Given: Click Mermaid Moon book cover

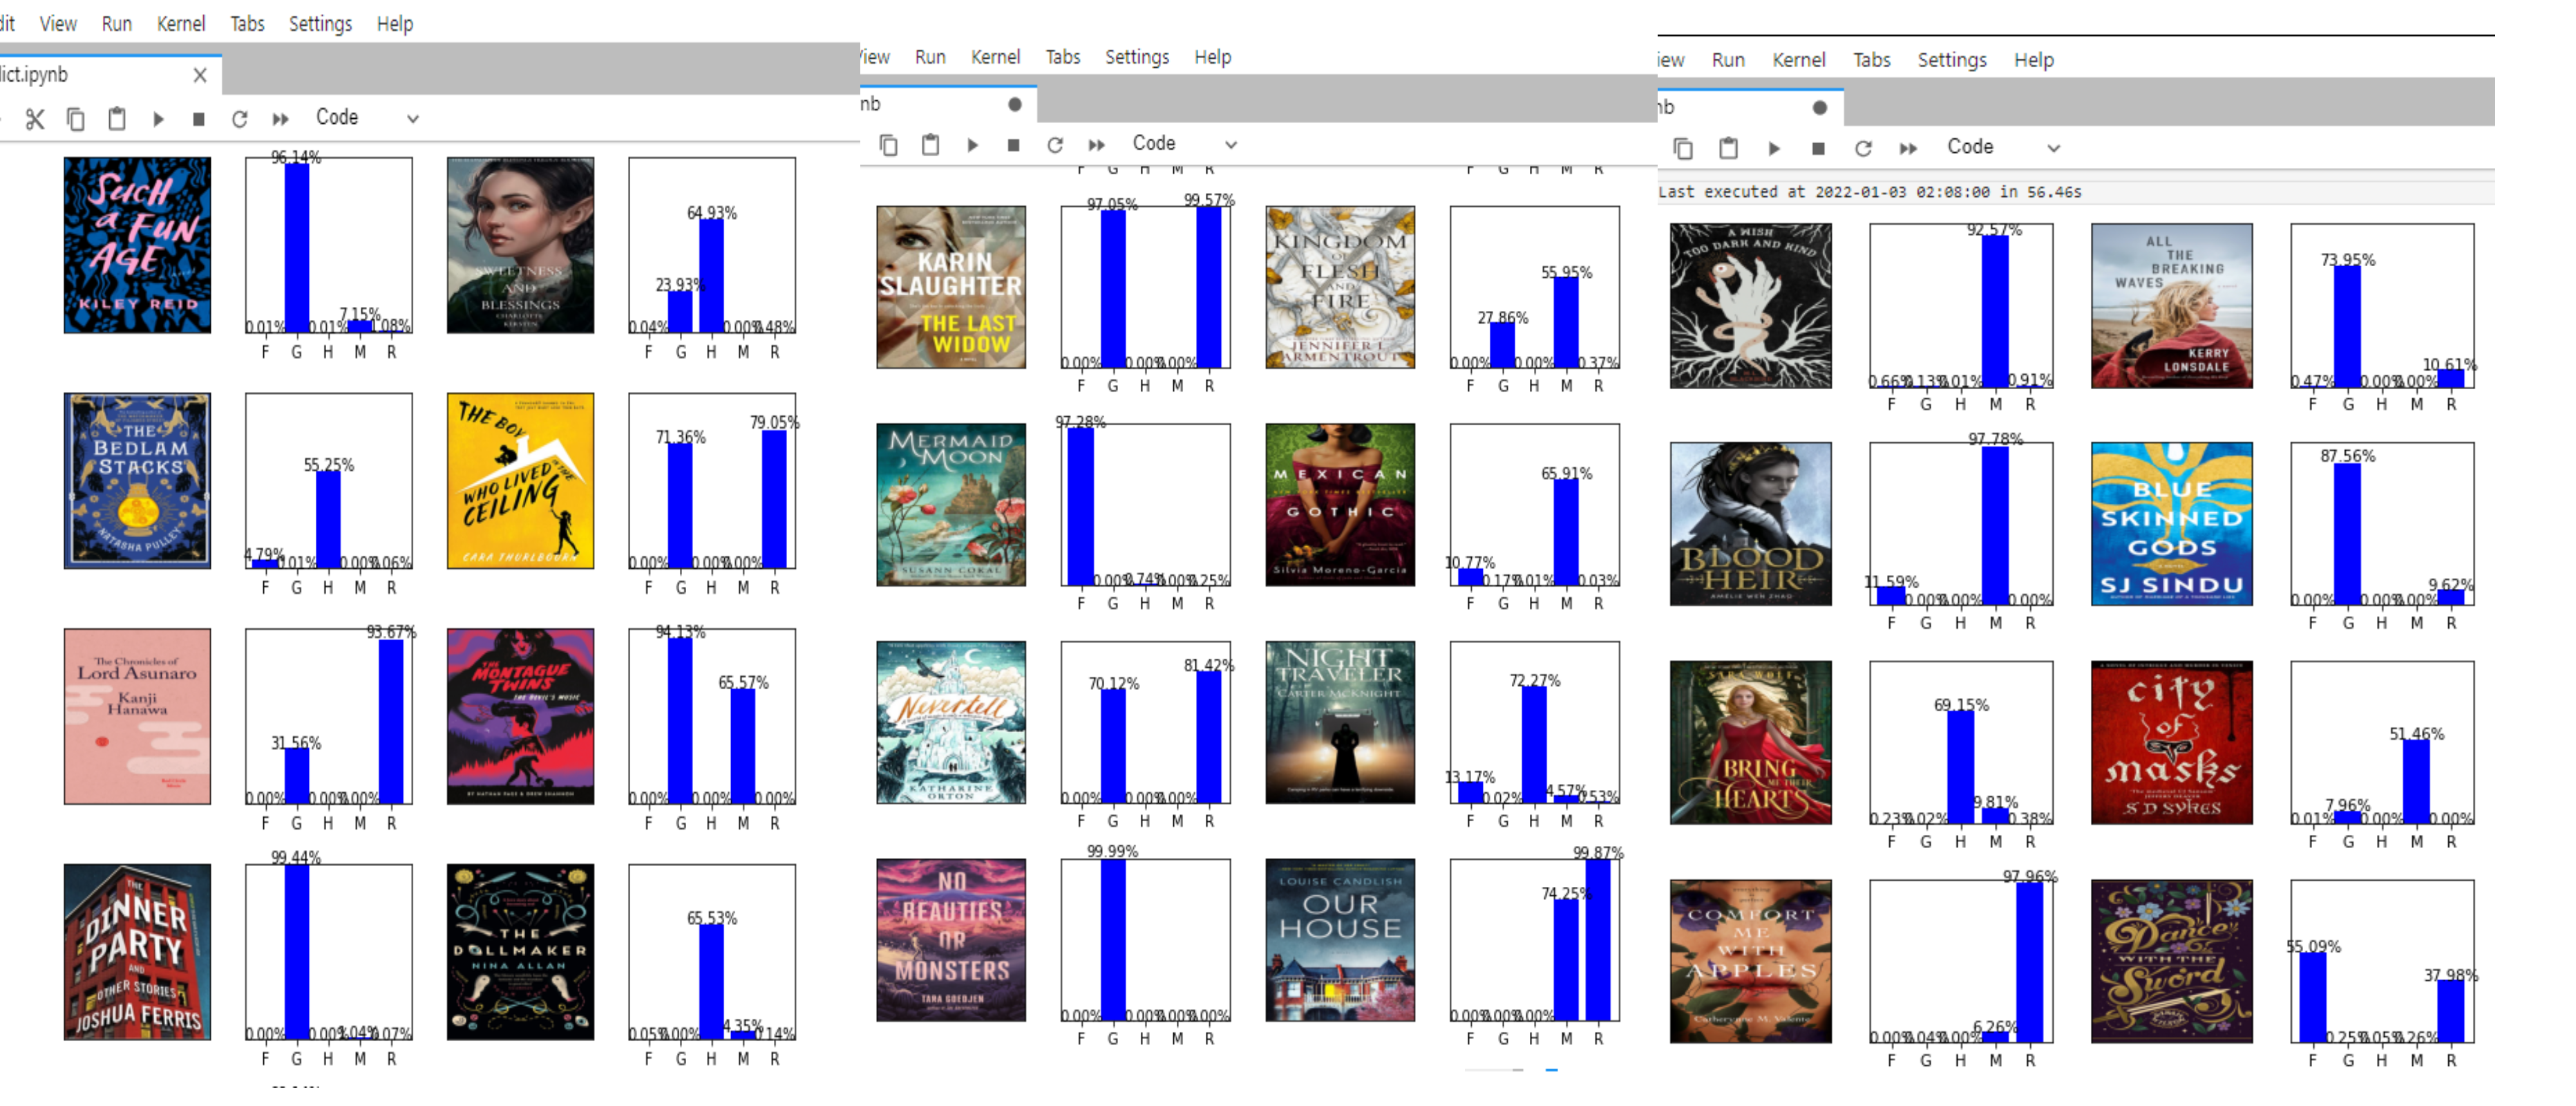Looking at the screenshot, I should pos(951,505).
